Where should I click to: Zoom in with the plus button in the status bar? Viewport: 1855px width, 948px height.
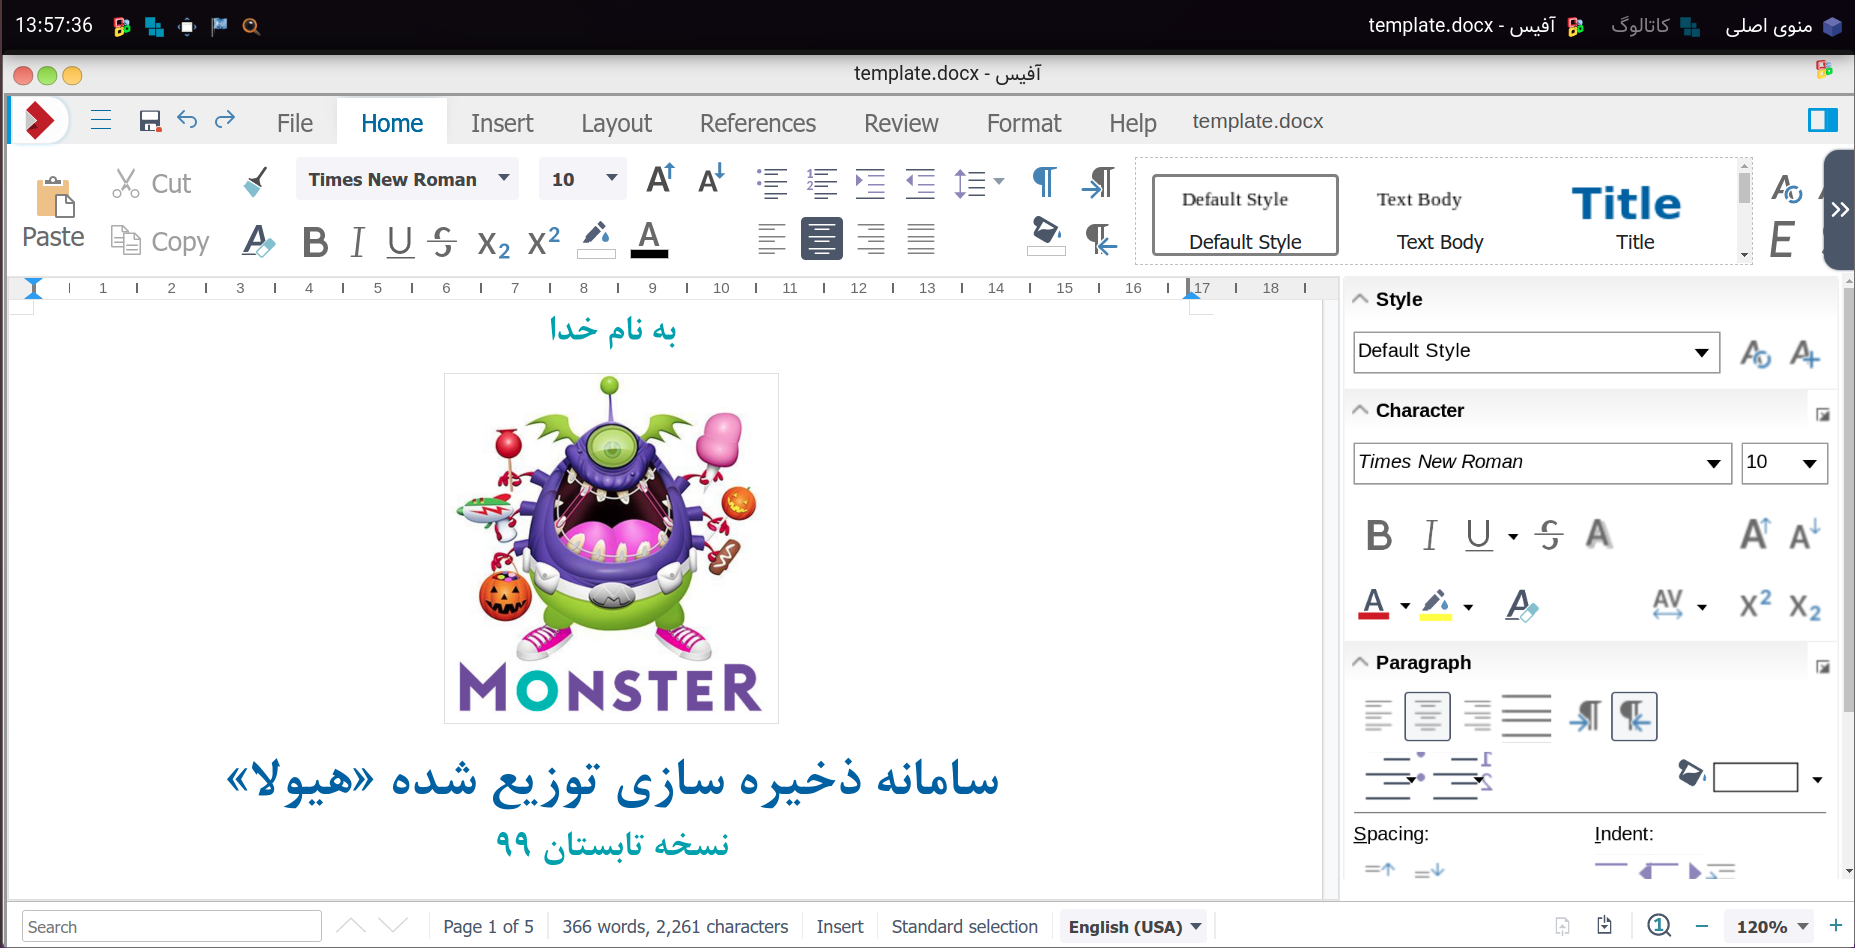(x=1836, y=926)
